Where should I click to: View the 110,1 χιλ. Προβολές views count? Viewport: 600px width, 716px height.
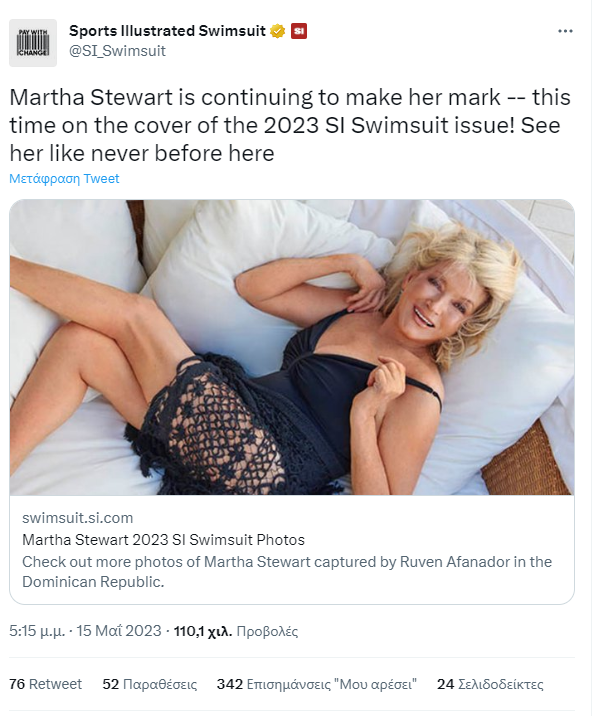pos(236,631)
